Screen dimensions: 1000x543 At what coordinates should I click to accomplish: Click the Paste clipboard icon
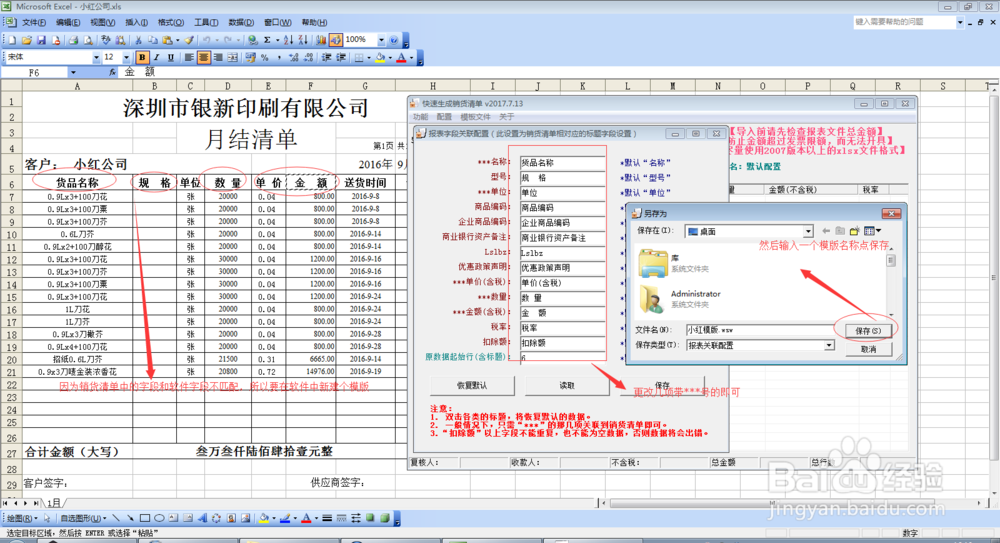point(167,40)
